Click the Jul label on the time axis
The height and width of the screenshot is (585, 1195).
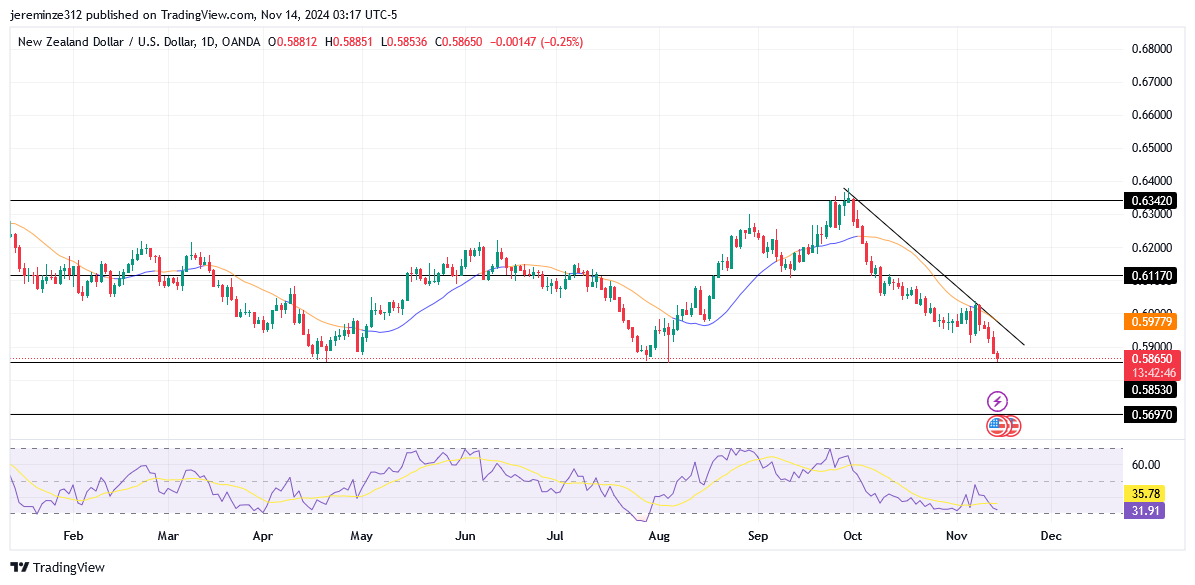(556, 536)
